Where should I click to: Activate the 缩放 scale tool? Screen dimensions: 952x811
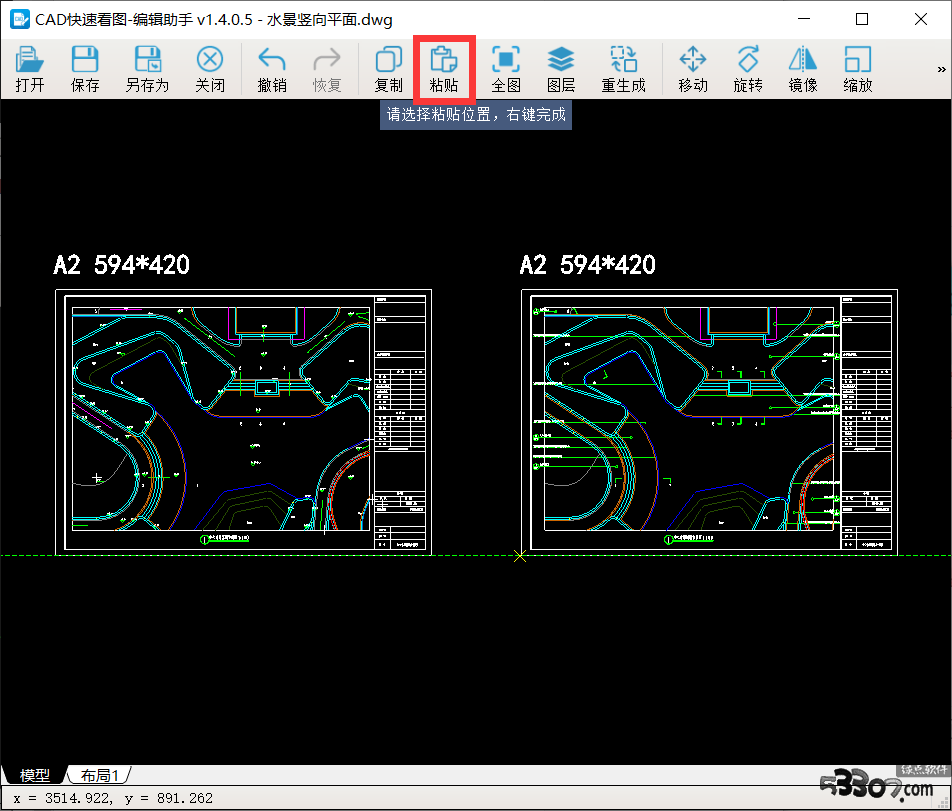click(x=858, y=69)
